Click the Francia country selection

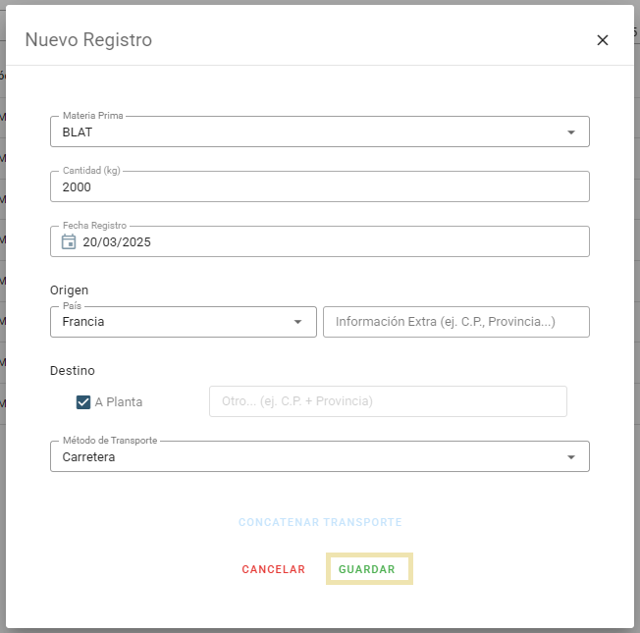click(x=84, y=322)
